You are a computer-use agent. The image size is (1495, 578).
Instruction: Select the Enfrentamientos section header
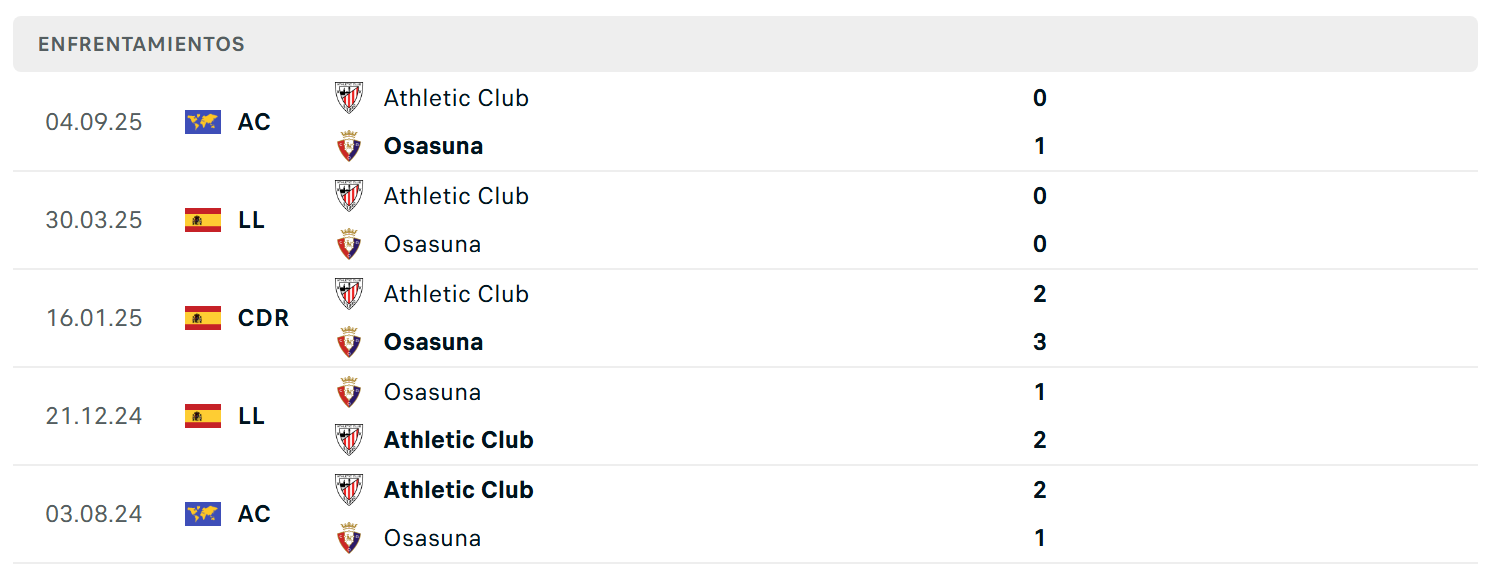tap(745, 44)
